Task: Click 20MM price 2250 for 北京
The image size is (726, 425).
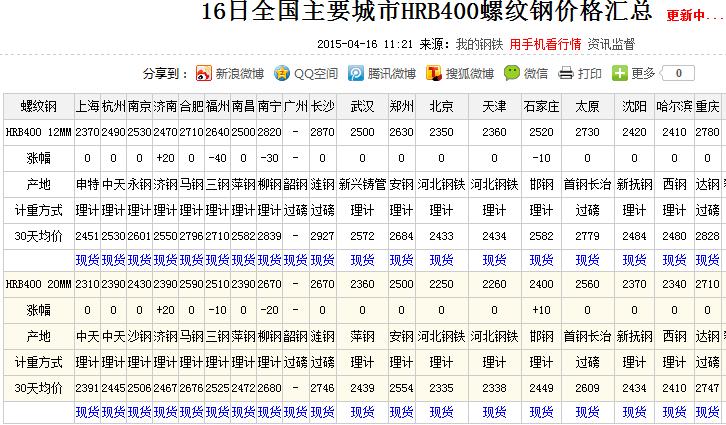Action: click(441, 284)
